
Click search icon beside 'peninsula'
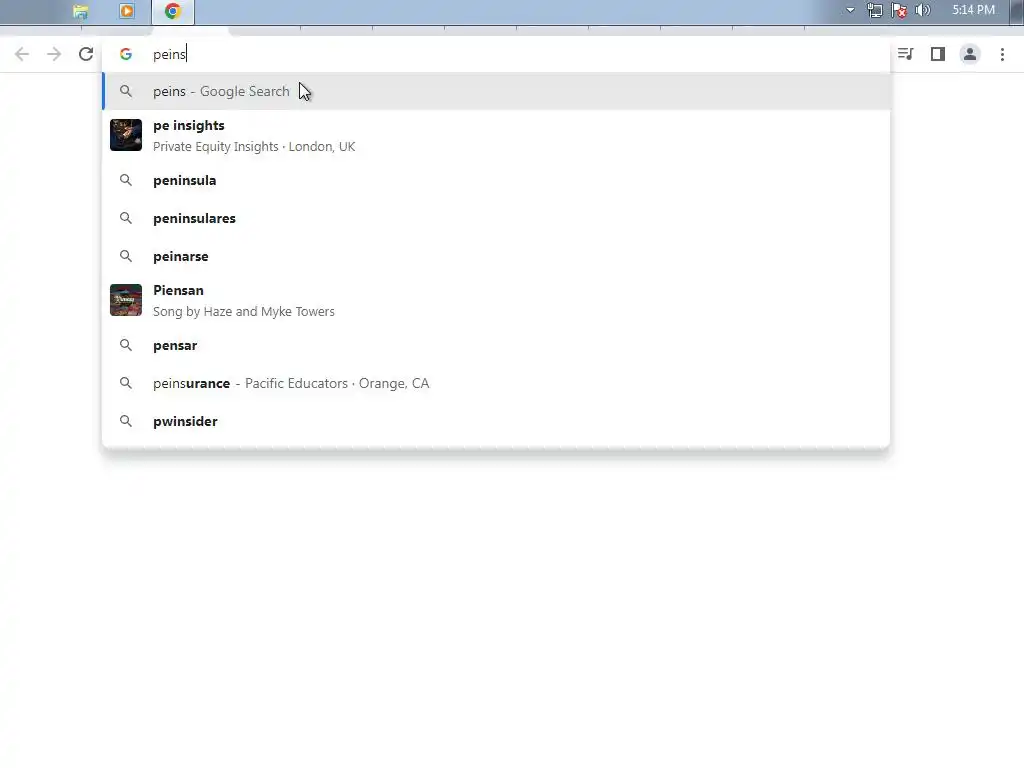pyautogui.click(x=126, y=180)
